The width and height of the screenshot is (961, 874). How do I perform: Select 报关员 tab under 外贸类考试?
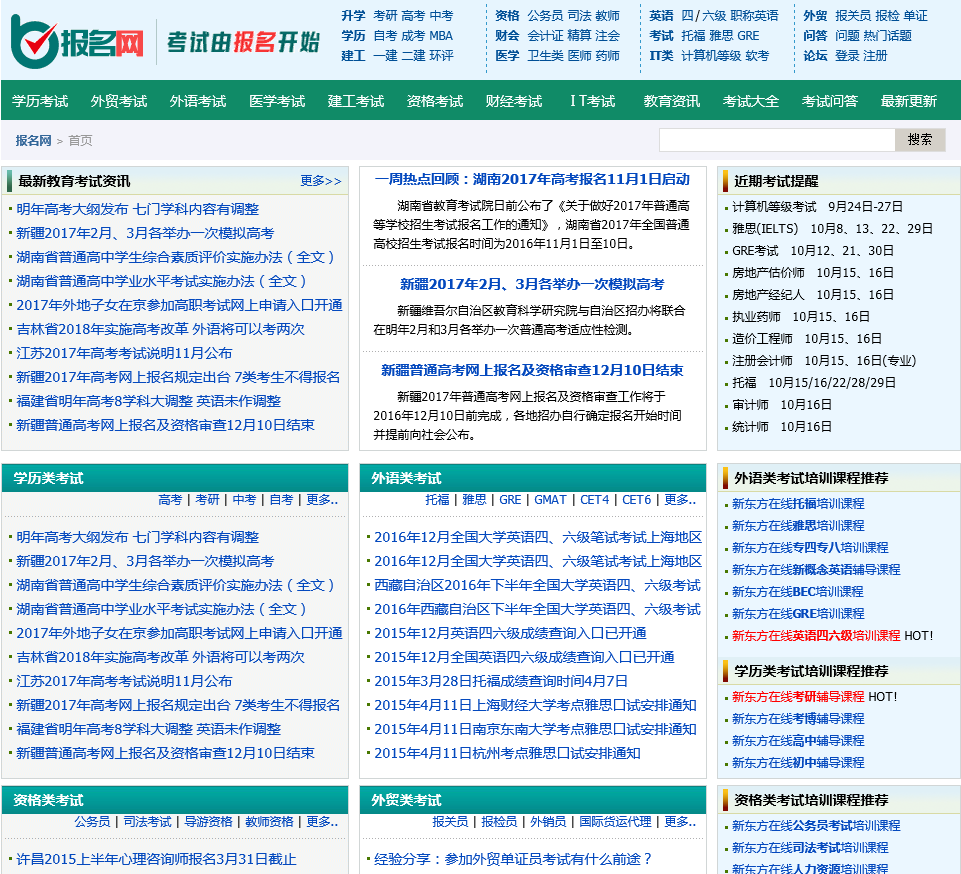pos(450,822)
